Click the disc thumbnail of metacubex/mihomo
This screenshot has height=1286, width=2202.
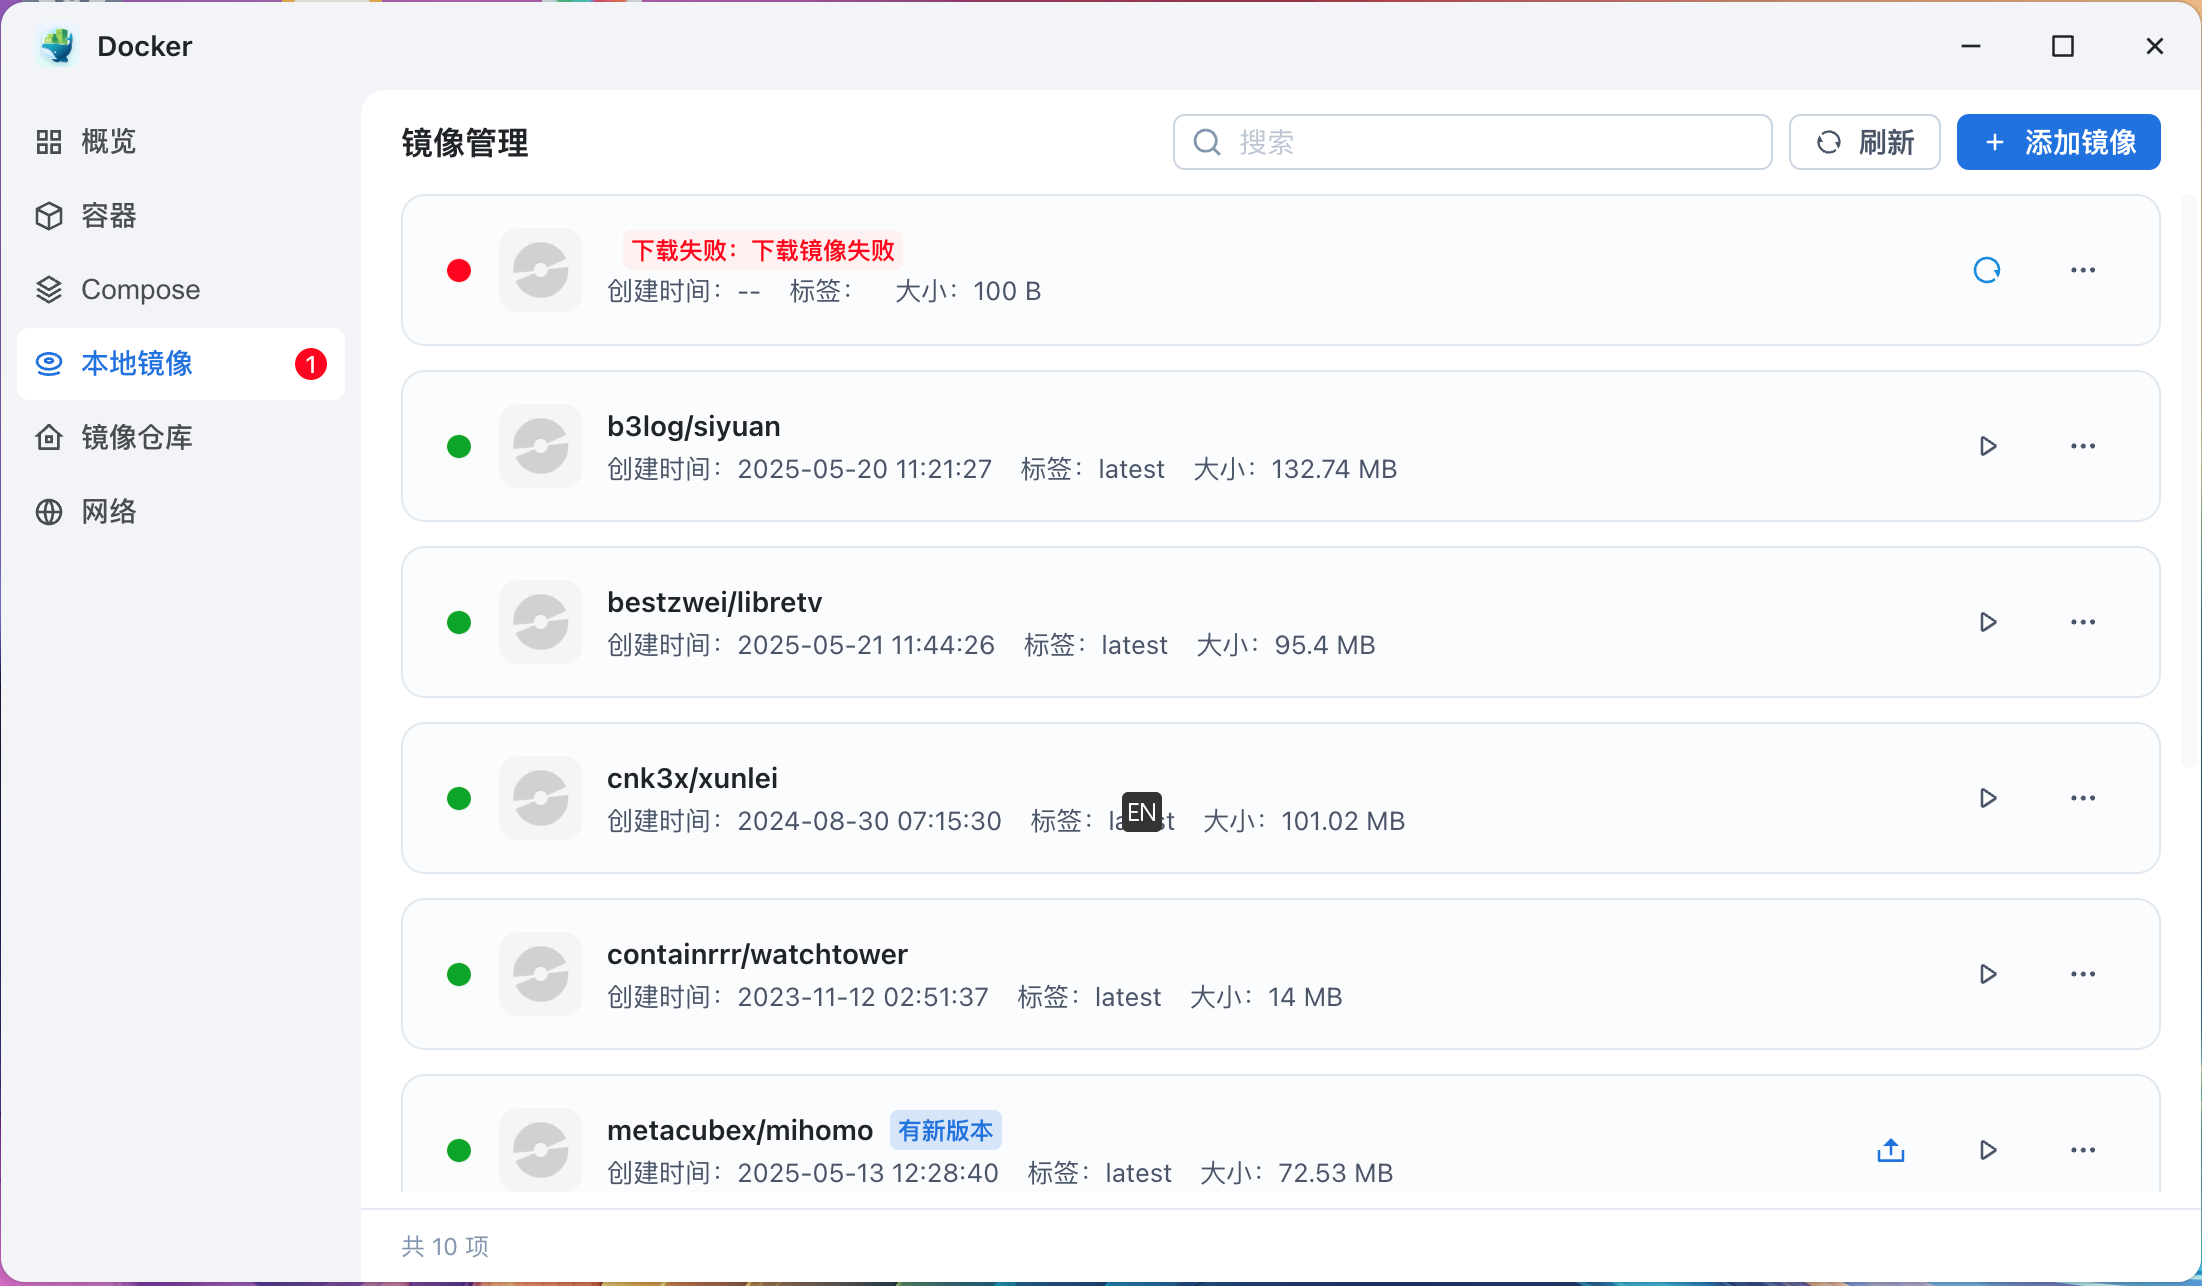(541, 1150)
